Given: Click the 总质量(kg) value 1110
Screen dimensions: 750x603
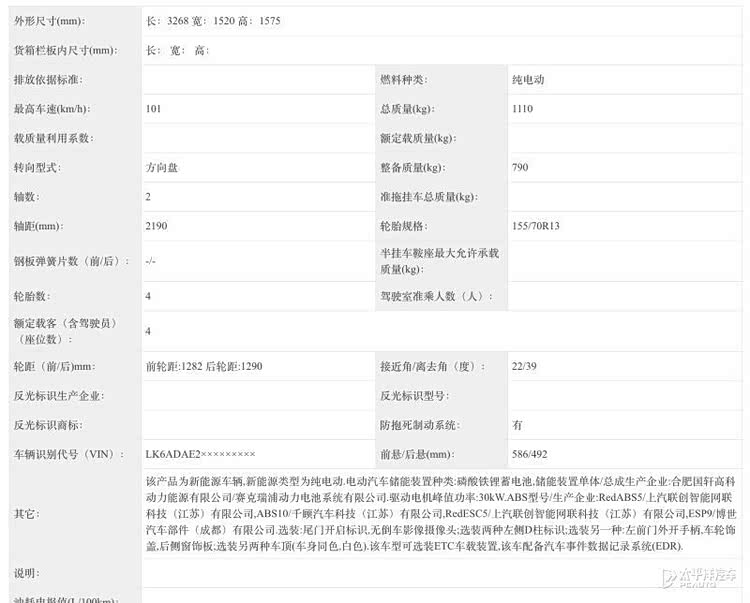Looking at the screenshot, I should tap(522, 109).
